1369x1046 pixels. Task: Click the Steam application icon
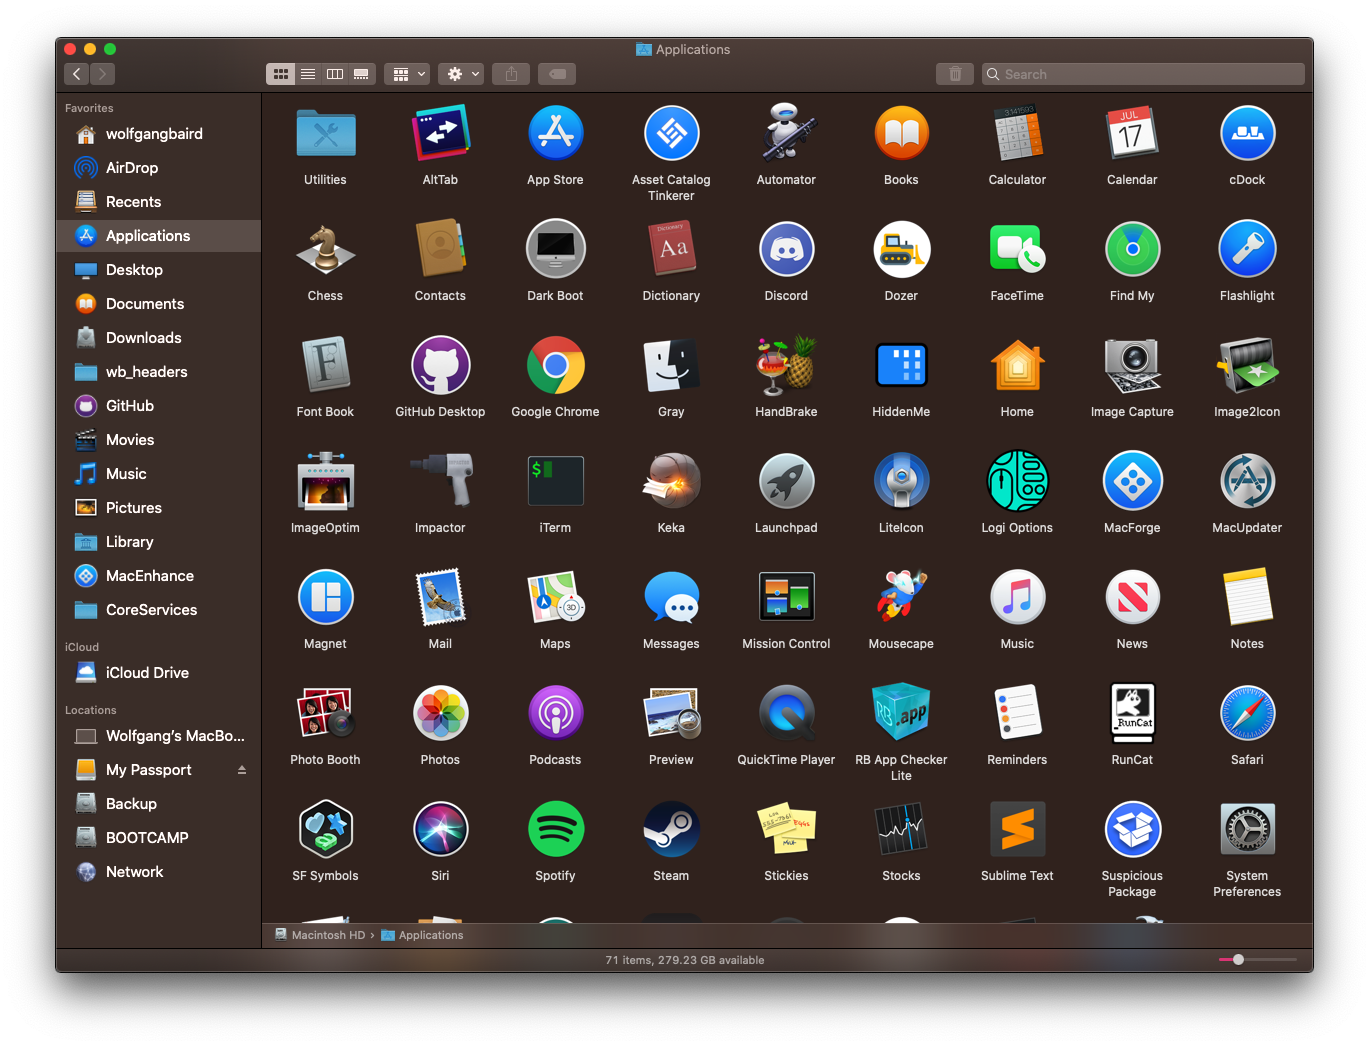click(671, 830)
